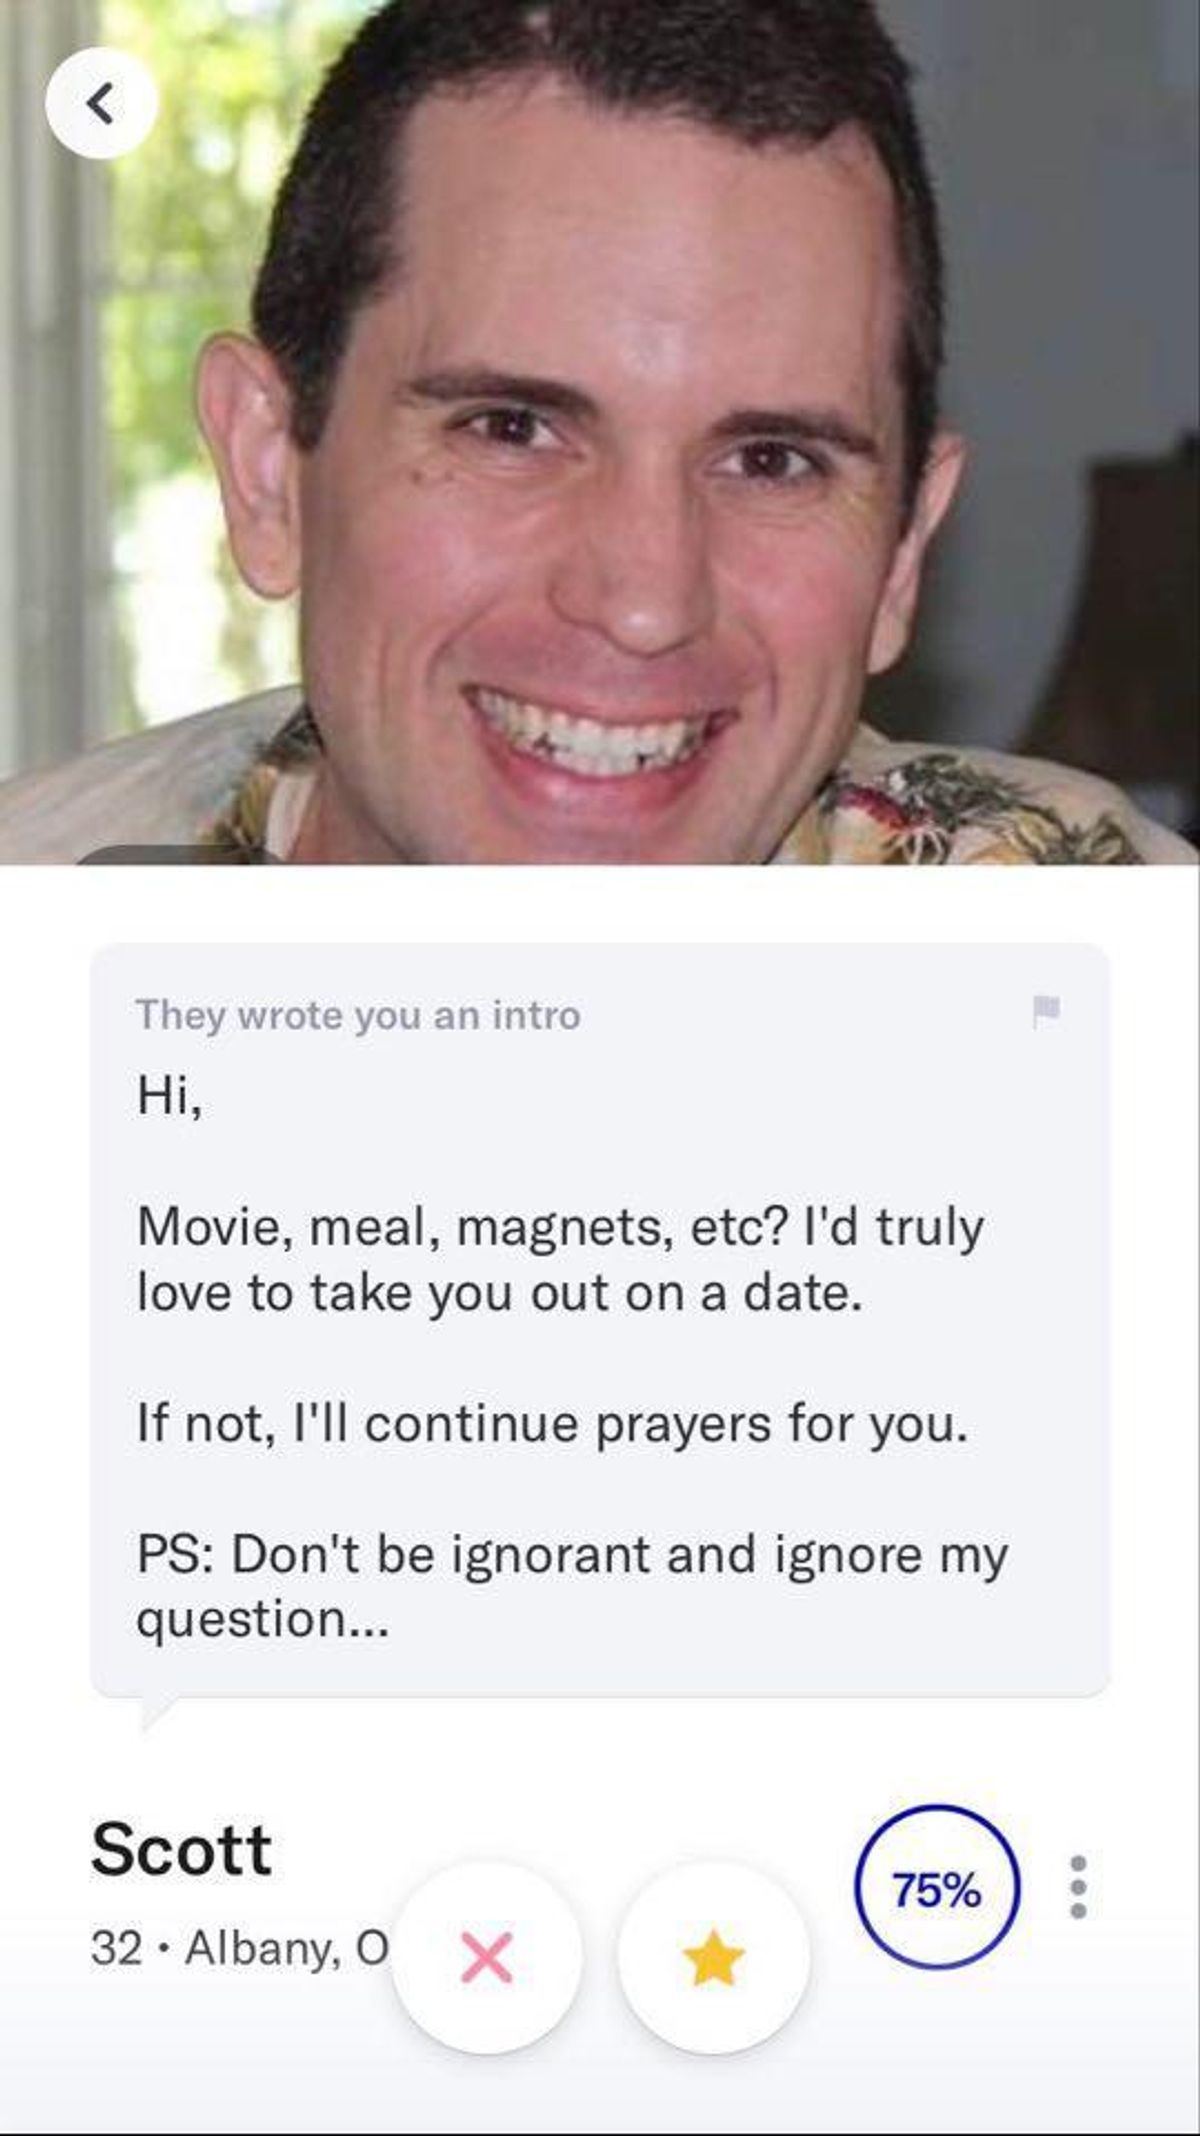View the 75% match percentage circle
Viewport: 1200px width, 2136px height.
click(x=937, y=1887)
